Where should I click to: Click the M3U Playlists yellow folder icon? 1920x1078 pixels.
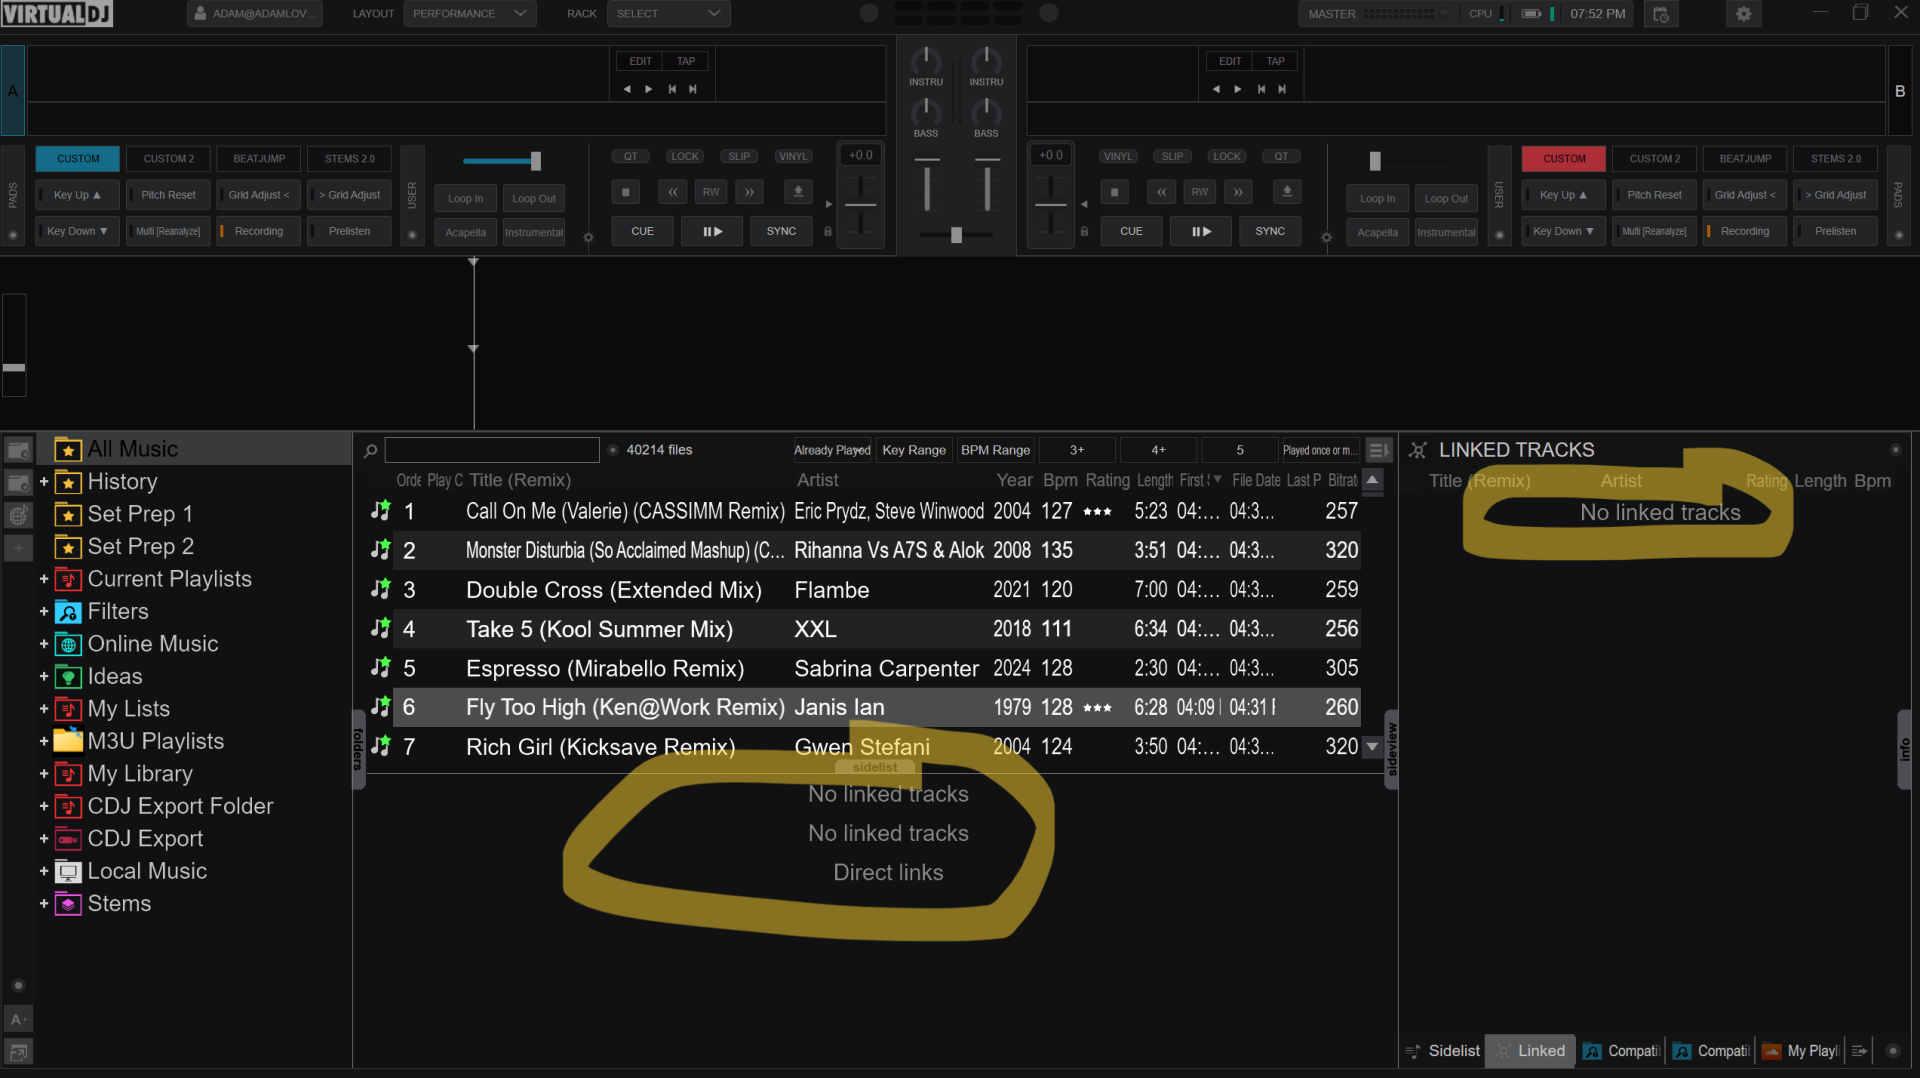68,741
